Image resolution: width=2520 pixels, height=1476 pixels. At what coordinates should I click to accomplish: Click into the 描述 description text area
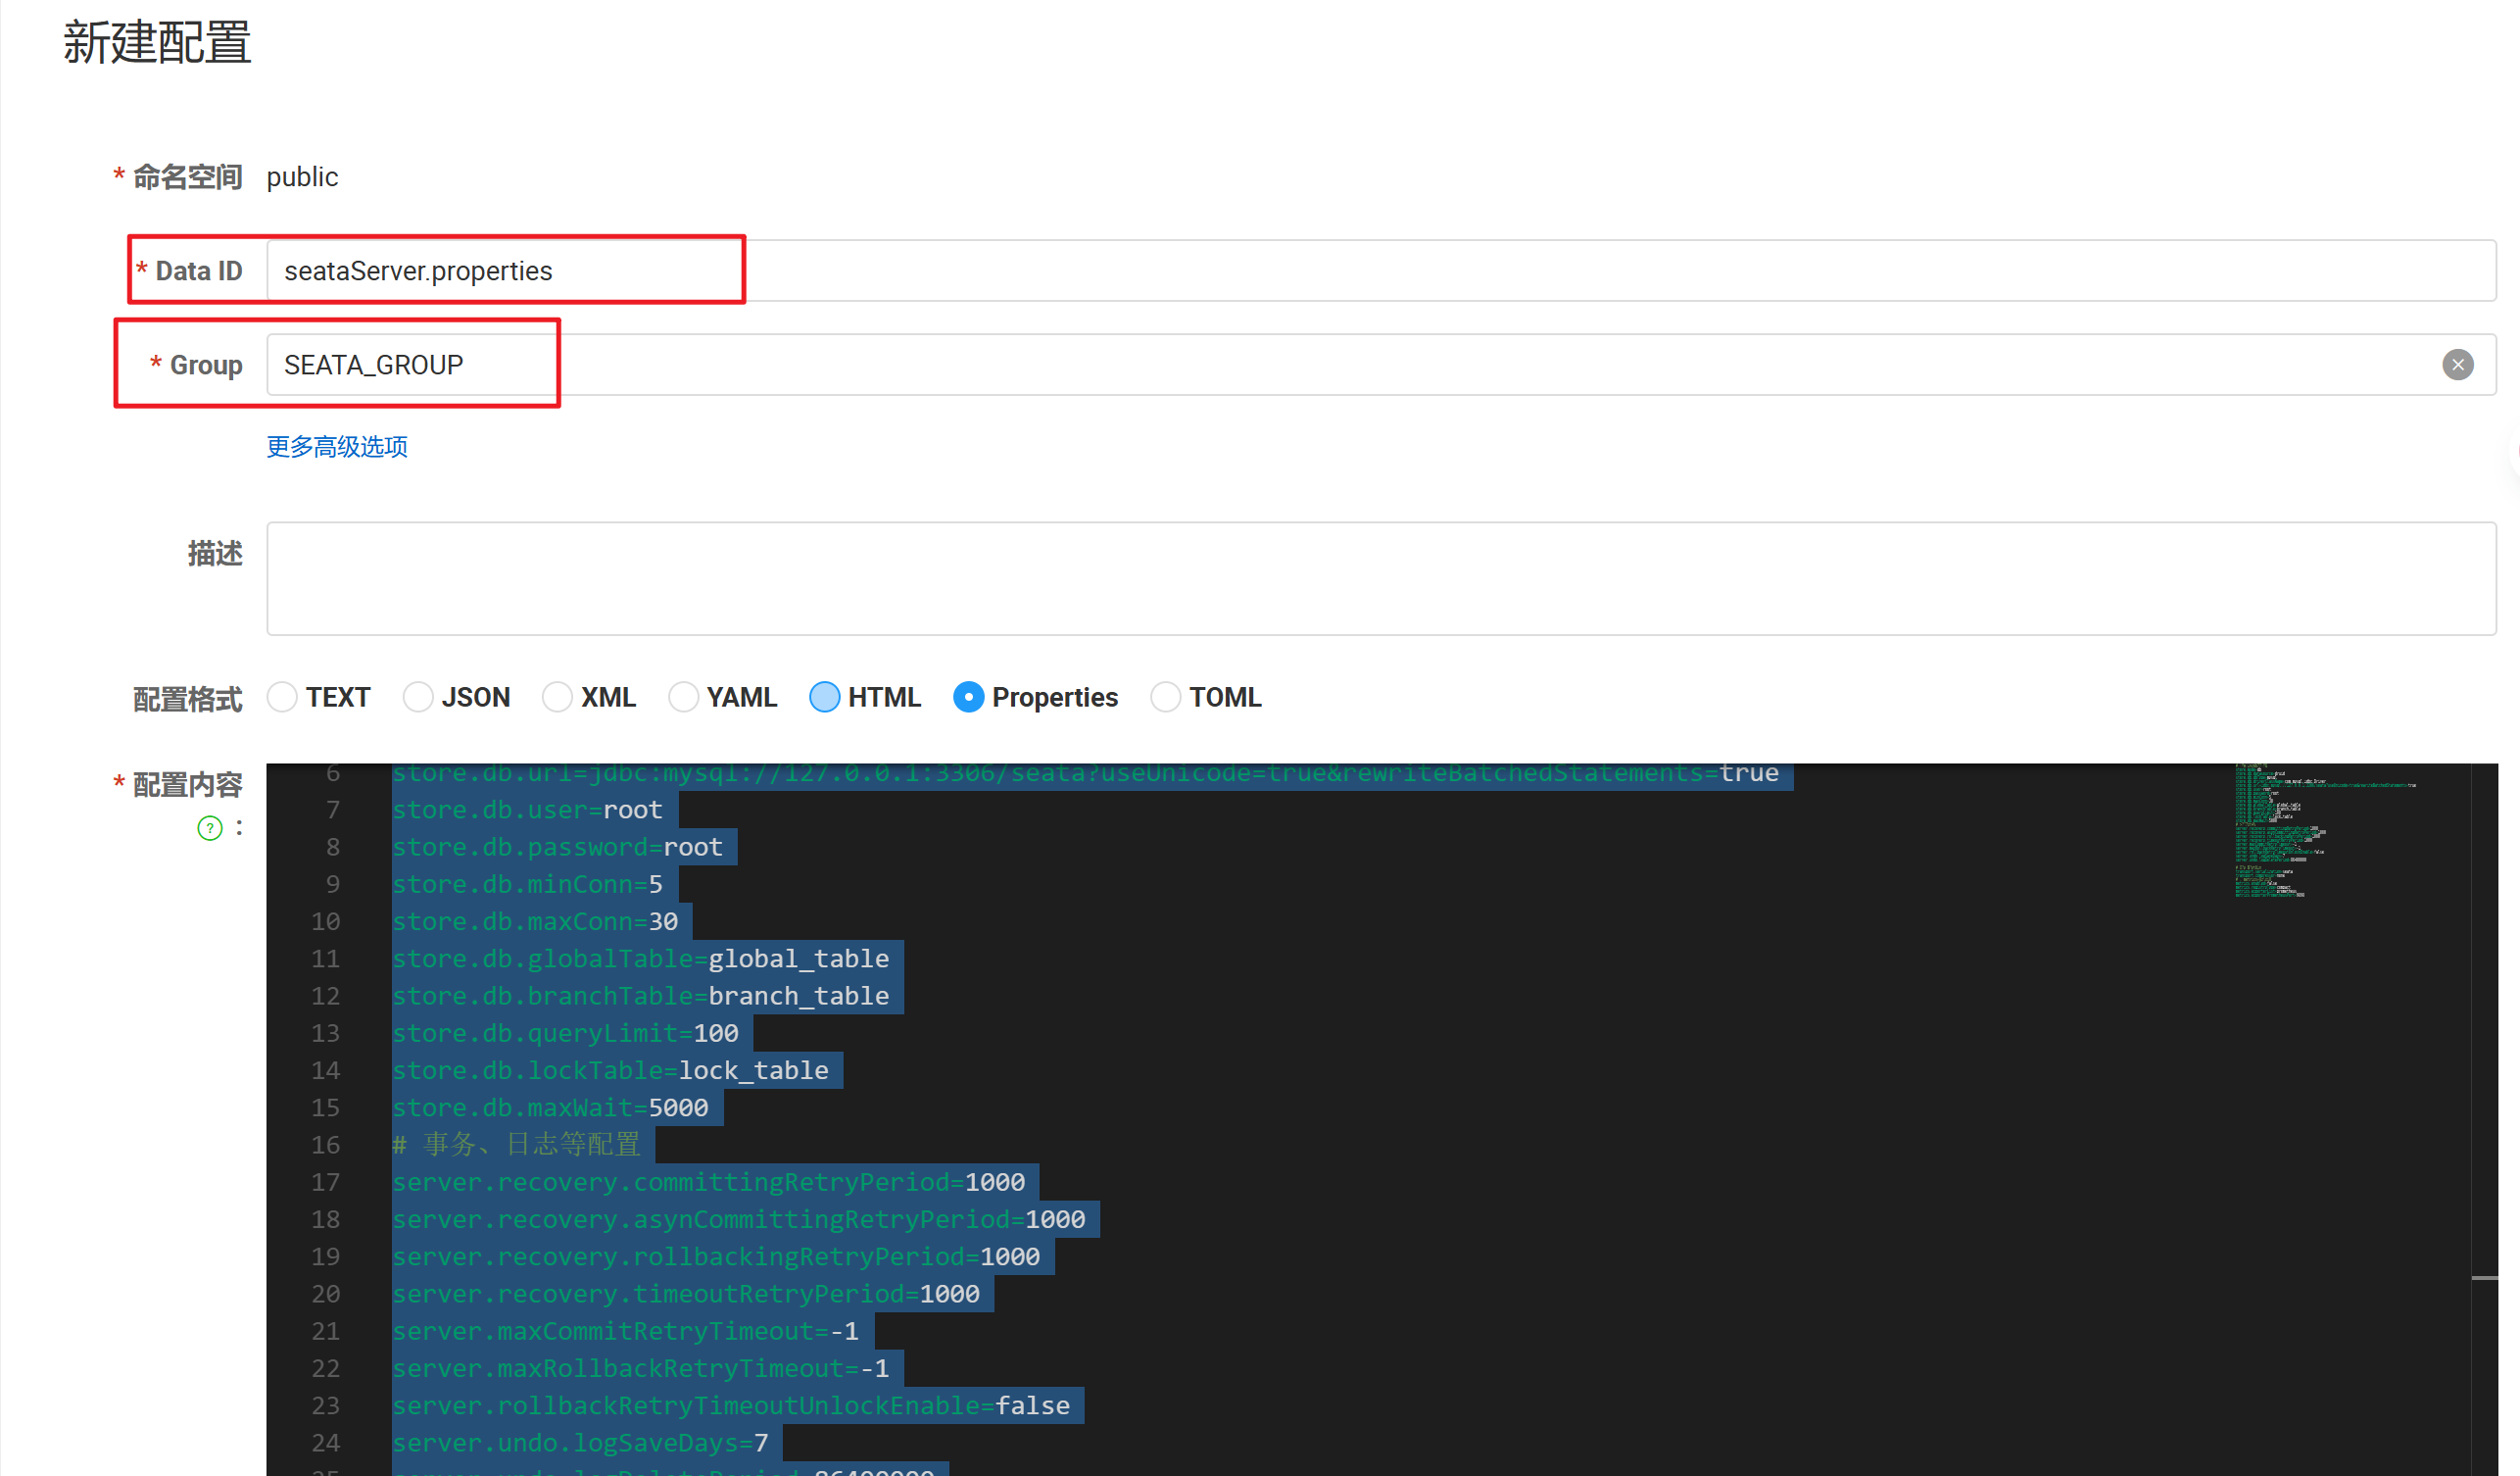(x=1380, y=578)
